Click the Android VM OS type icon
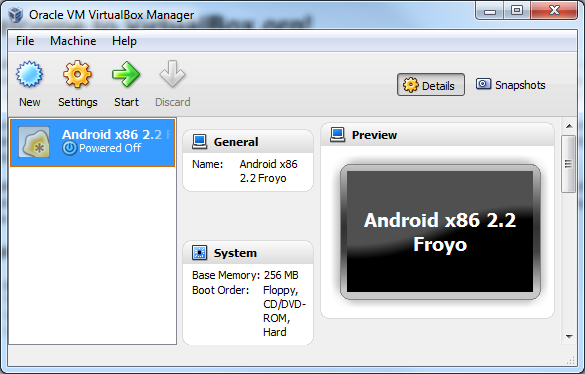Screen dimensions: 585x374 tap(34, 142)
